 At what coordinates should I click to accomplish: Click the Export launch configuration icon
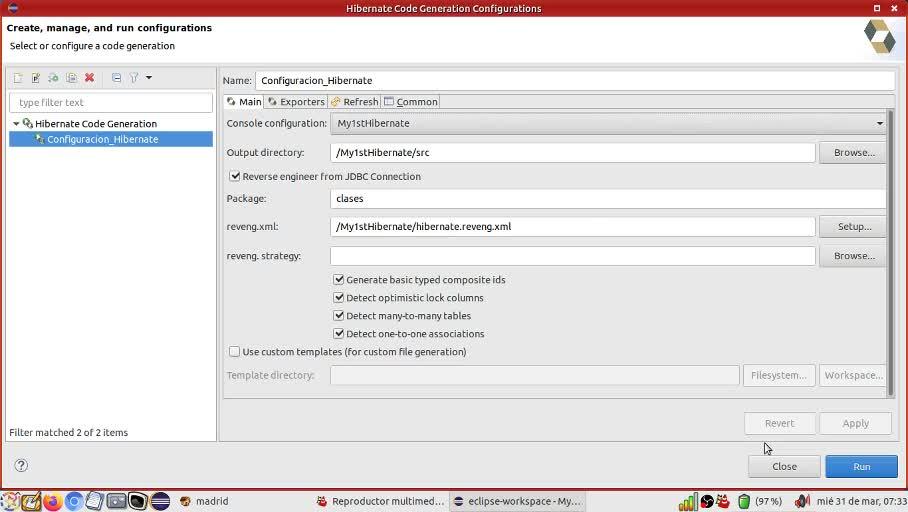53,78
